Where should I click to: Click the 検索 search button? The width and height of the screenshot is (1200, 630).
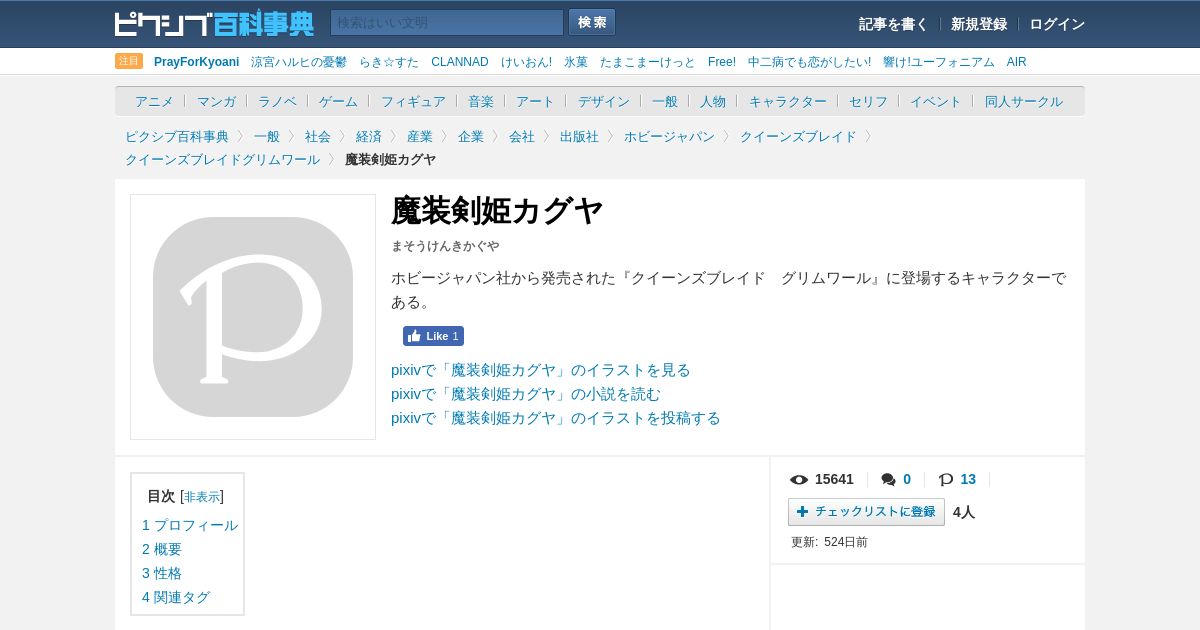[592, 23]
